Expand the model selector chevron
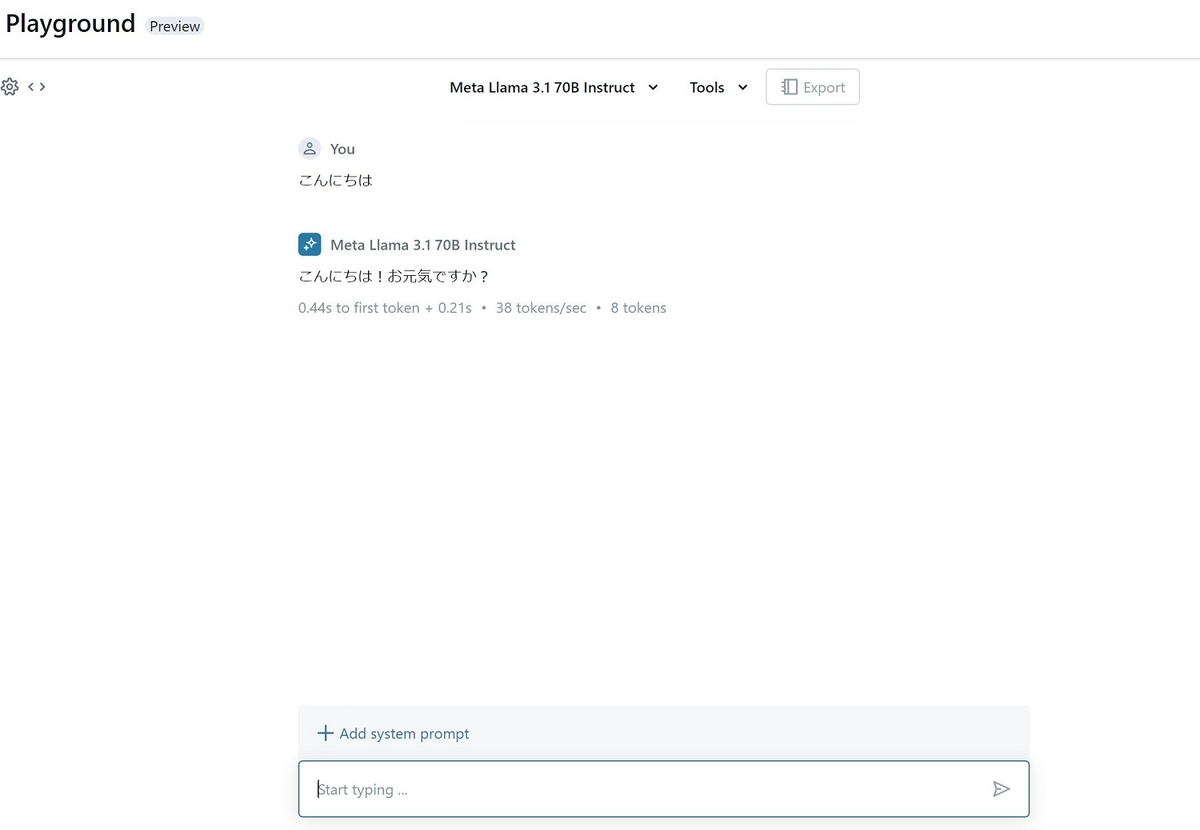Viewport: 1200px width, 830px height. point(653,87)
